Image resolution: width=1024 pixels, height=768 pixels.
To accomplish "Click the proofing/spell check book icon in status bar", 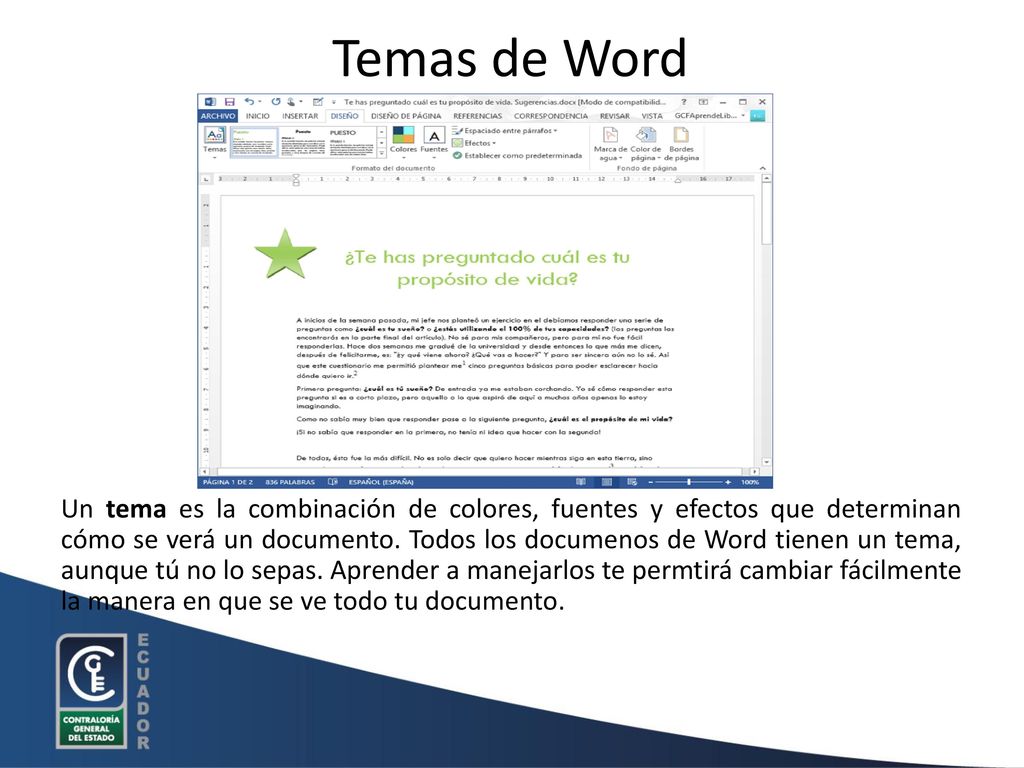I will pos(332,482).
